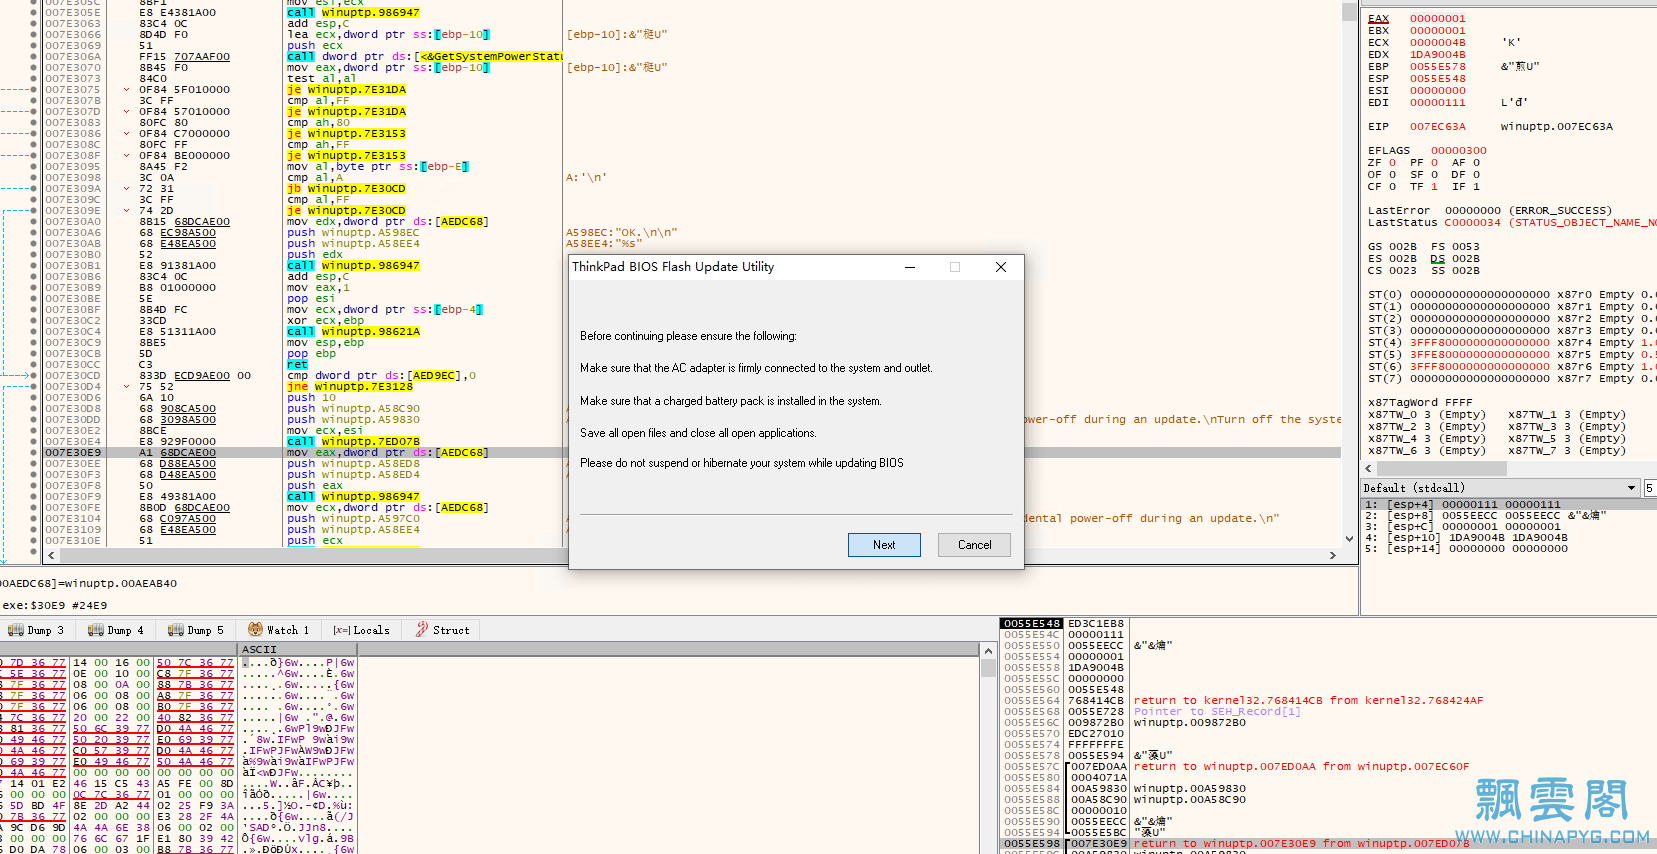Image resolution: width=1657 pixels, height=854 pixels.
Task: Click the registers panel scroll-left arrow
Action: [x=1369, y=468]
